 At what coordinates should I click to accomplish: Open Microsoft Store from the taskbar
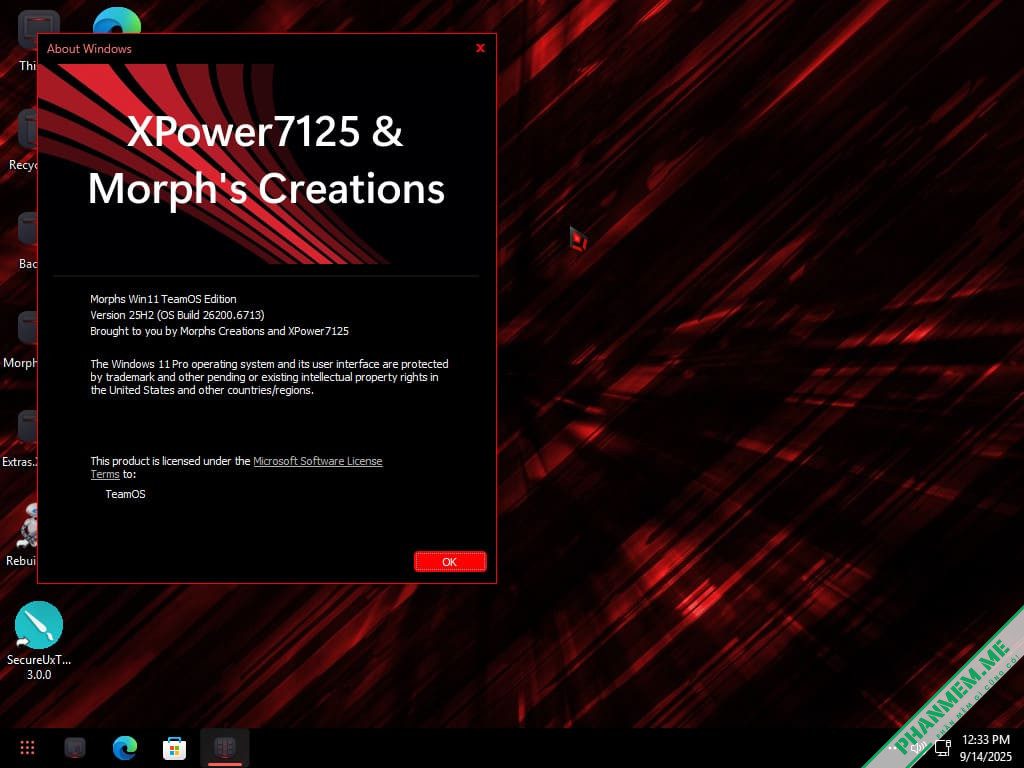tap(174, 748)
